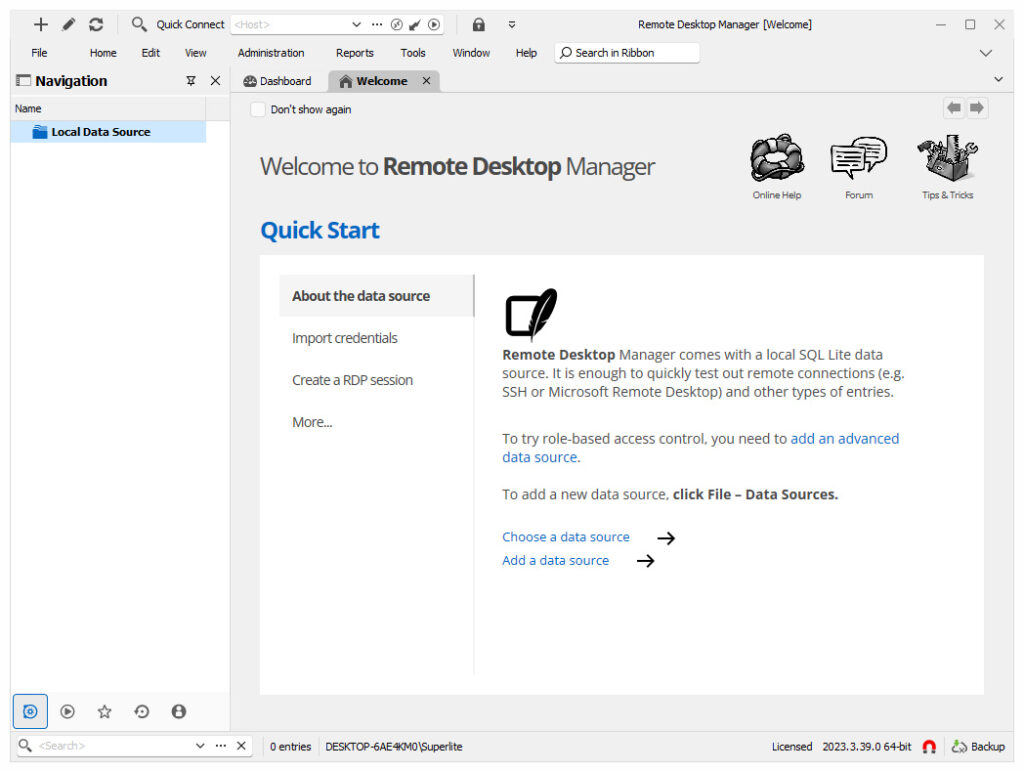1024x772 pixels.
Task: Tick the Don't show again checkbox
Action: pyautogui.click(x=258, y=109)
